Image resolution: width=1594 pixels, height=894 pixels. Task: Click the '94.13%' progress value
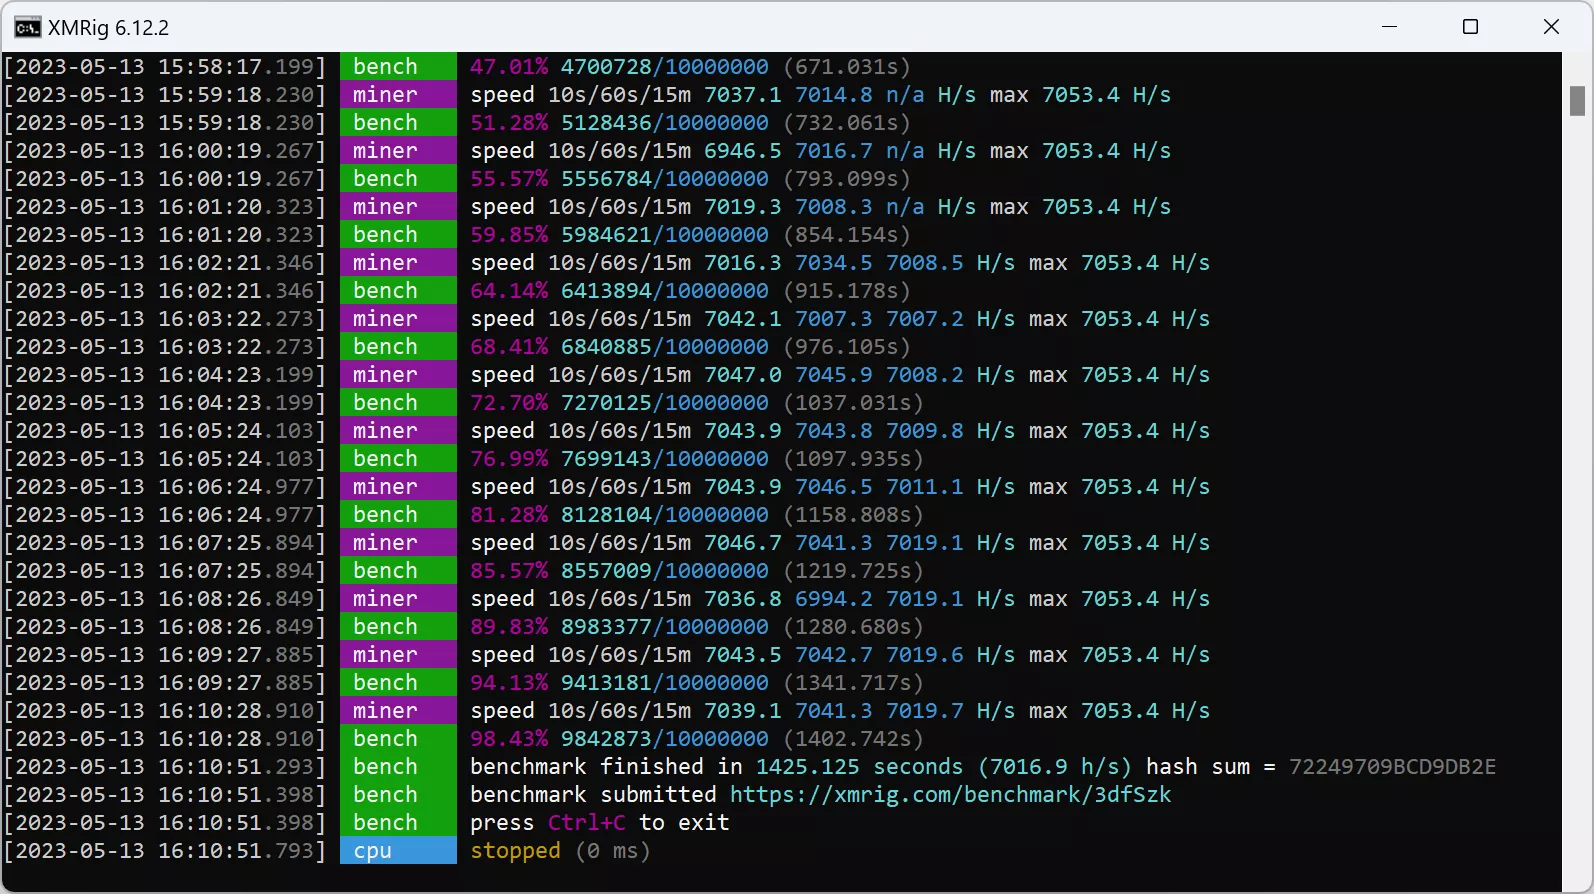point(509,683)
